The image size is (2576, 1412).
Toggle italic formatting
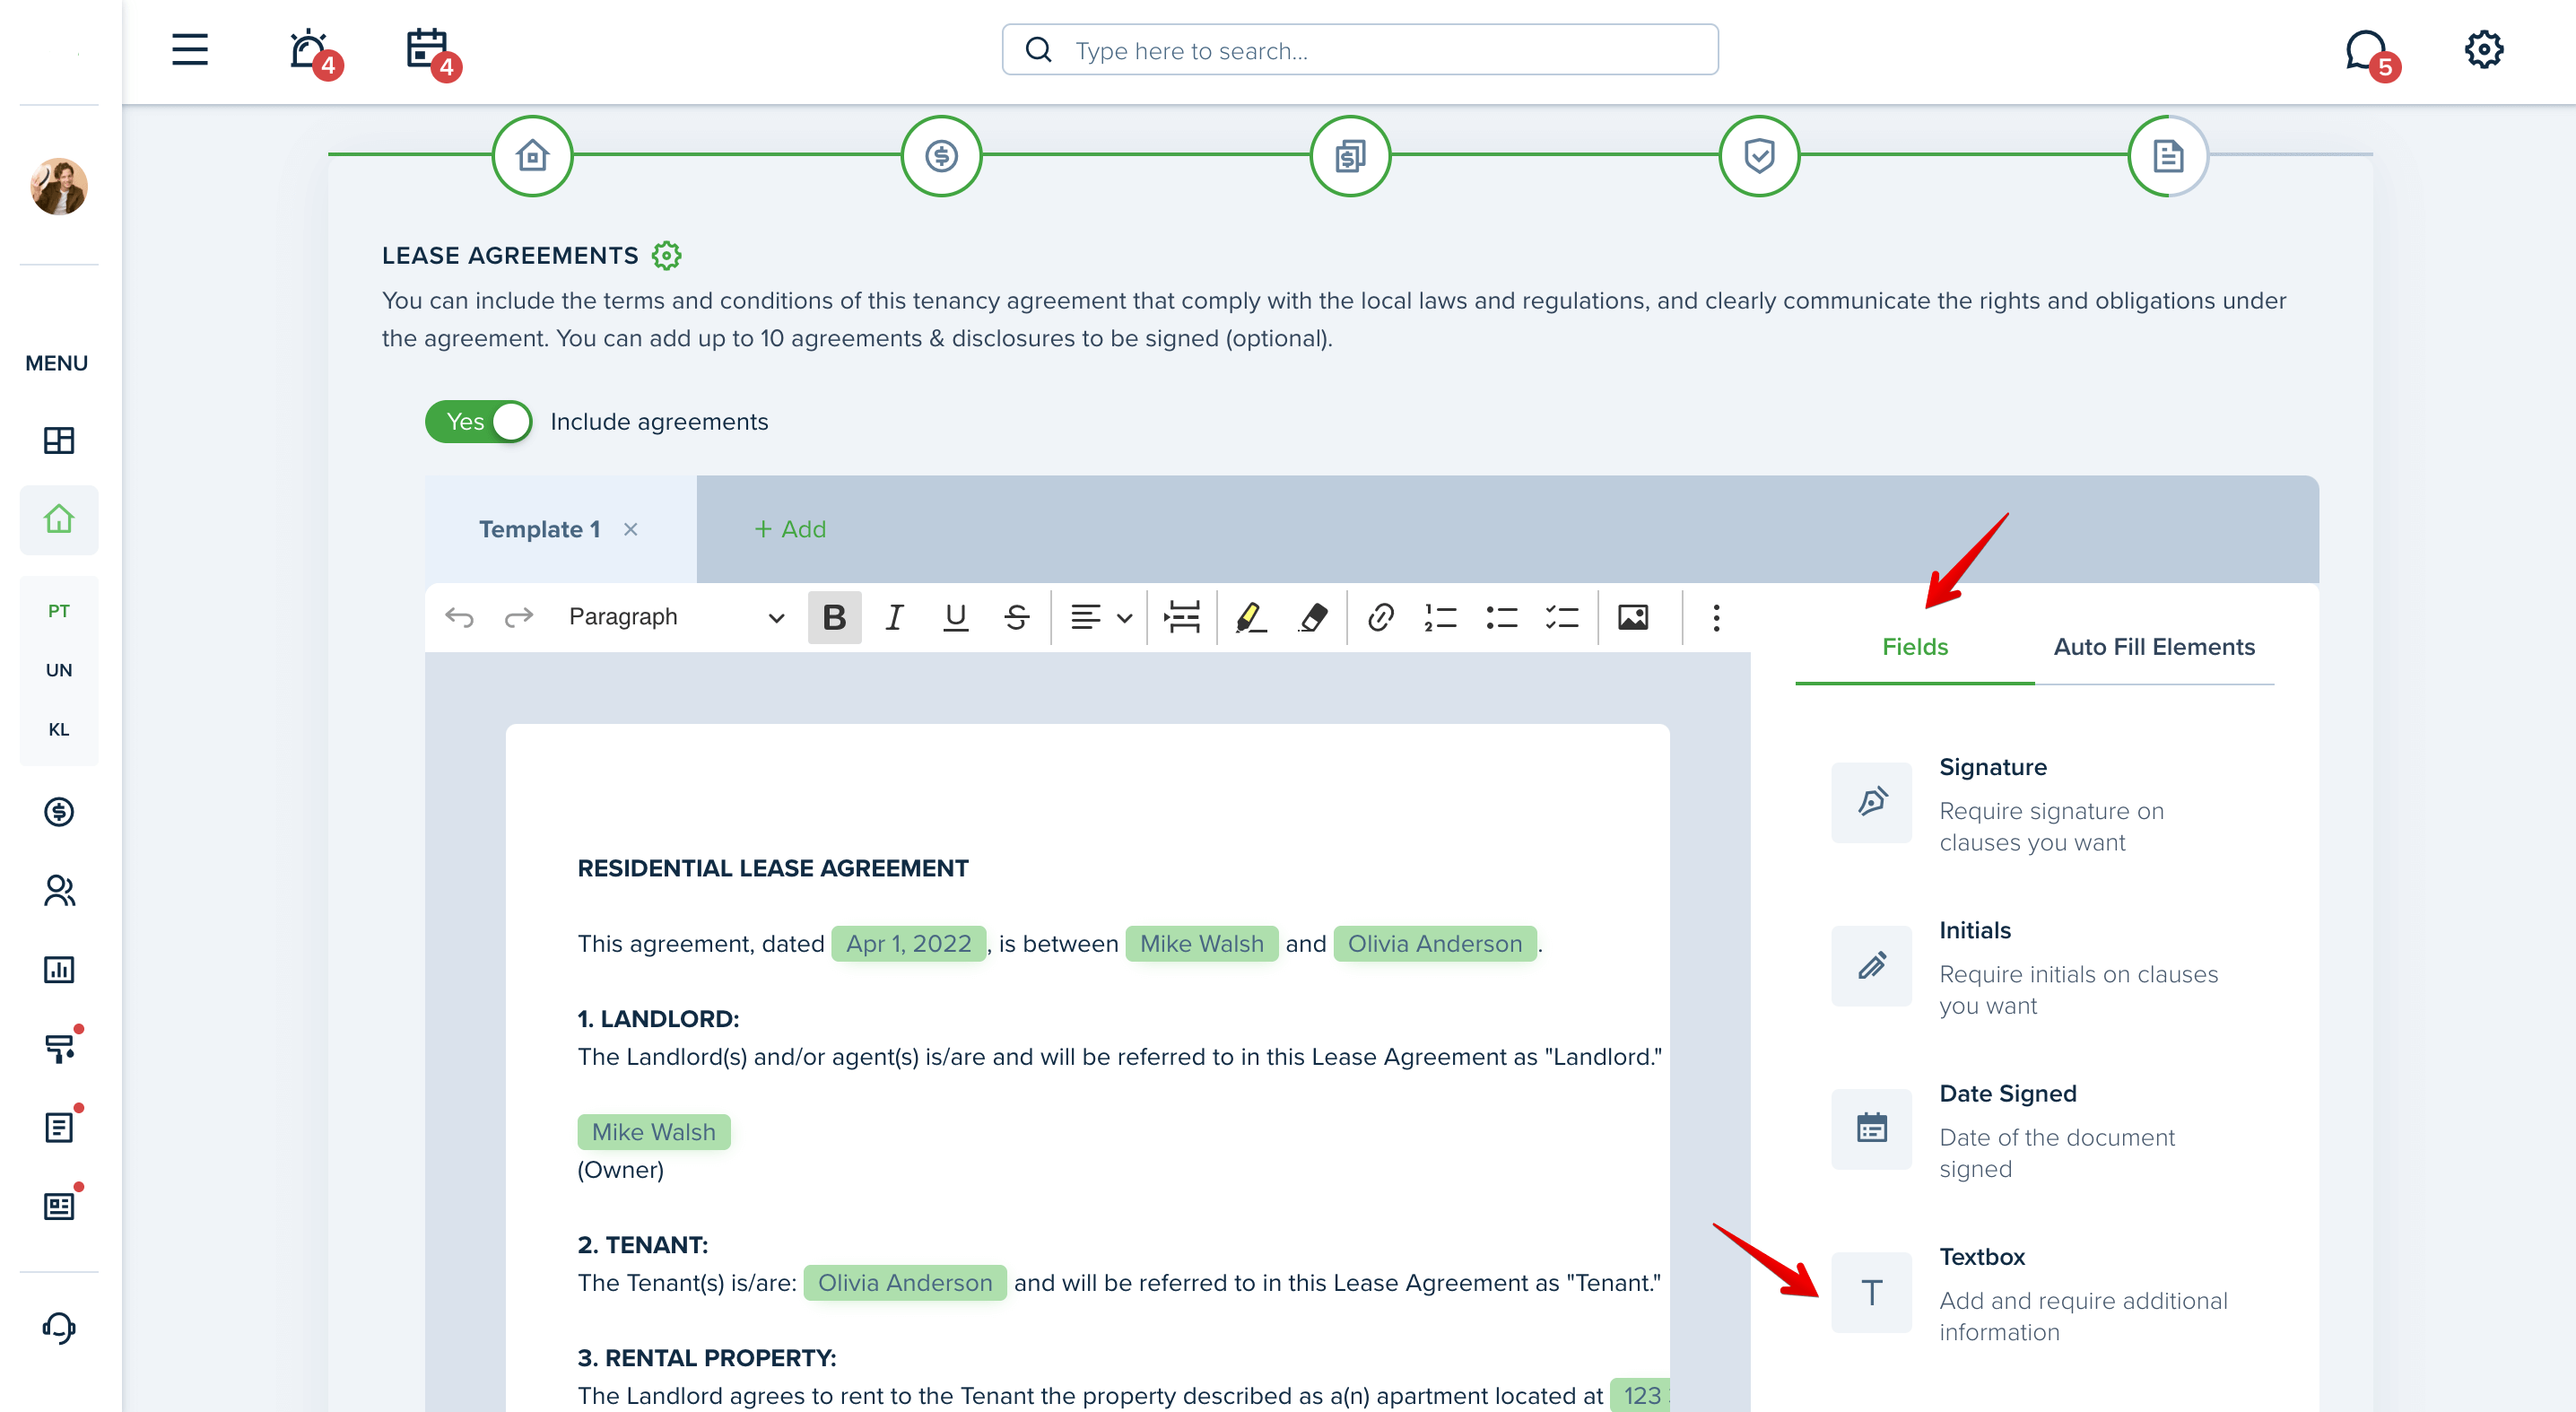894,617
